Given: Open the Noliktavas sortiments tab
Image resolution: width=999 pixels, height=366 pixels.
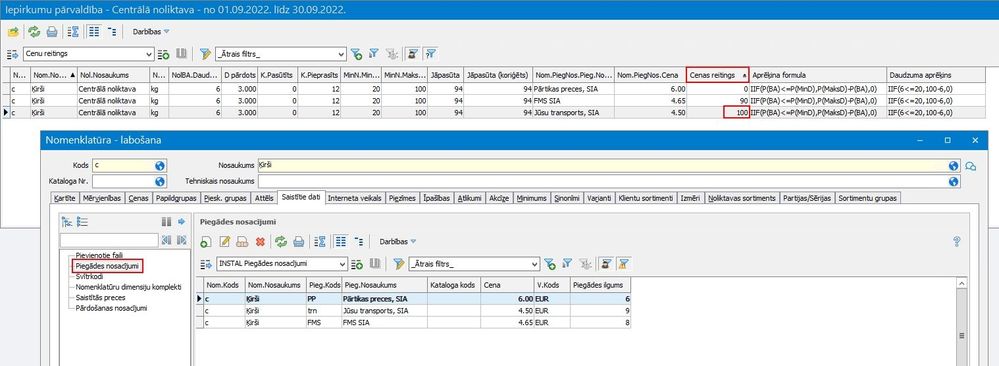Looking at the screenshot, I should pos(743,198).
